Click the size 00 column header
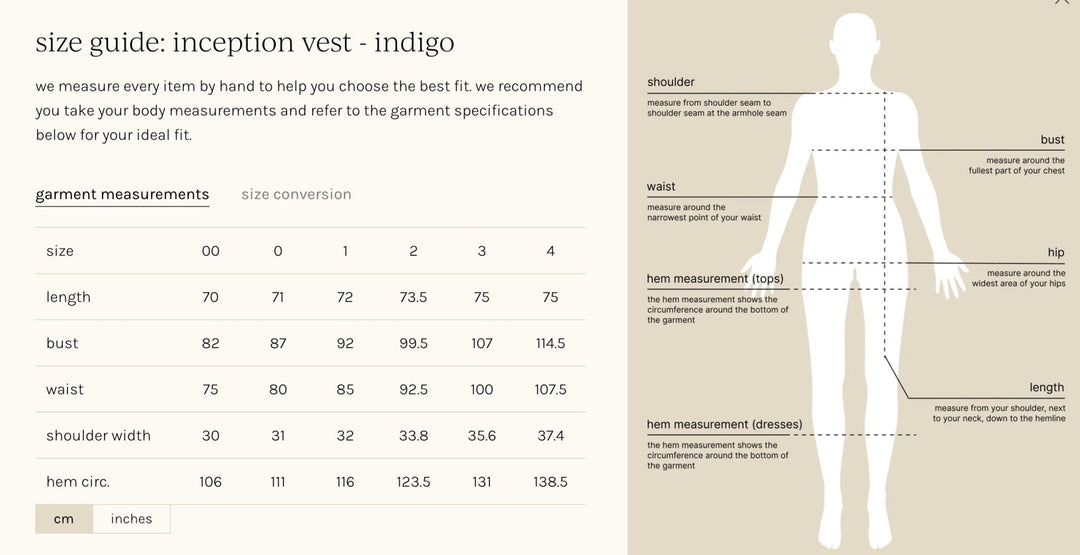 click(x=211, y=251)
